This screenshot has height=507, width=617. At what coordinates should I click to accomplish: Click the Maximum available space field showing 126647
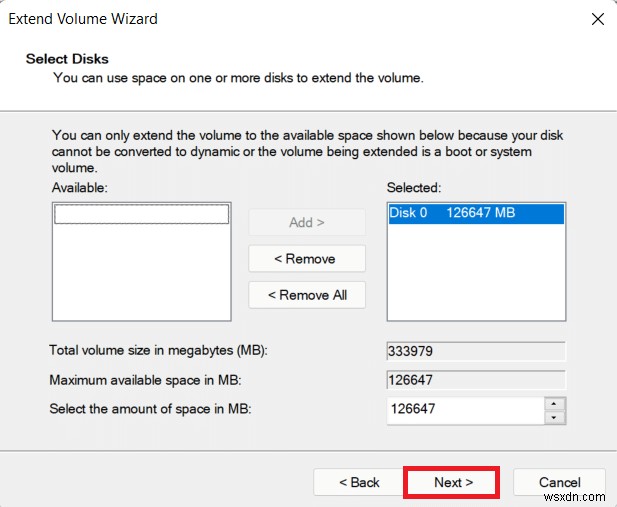(x=476, y=380)
